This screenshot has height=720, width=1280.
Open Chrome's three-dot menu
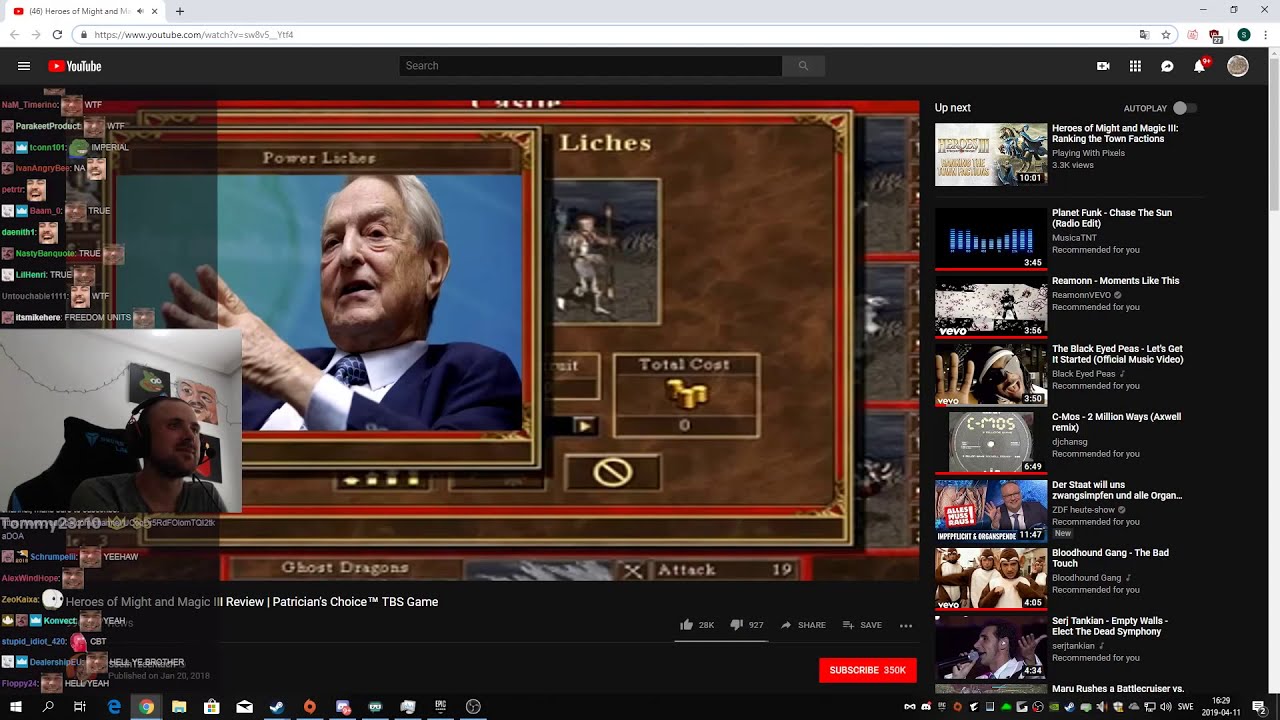tap(1265, 35)
